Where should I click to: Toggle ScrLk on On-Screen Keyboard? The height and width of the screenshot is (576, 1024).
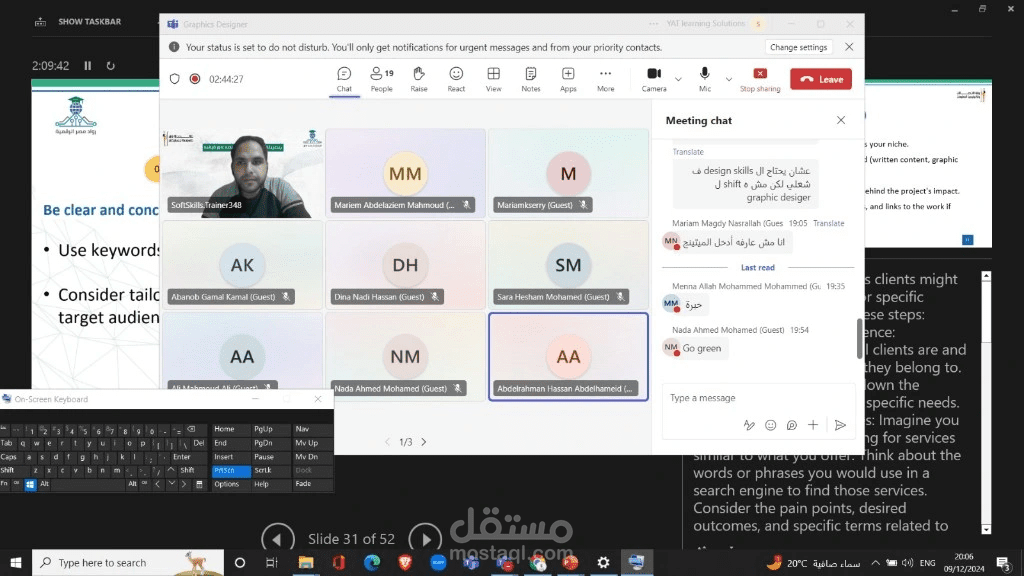[x=271, y=470]
